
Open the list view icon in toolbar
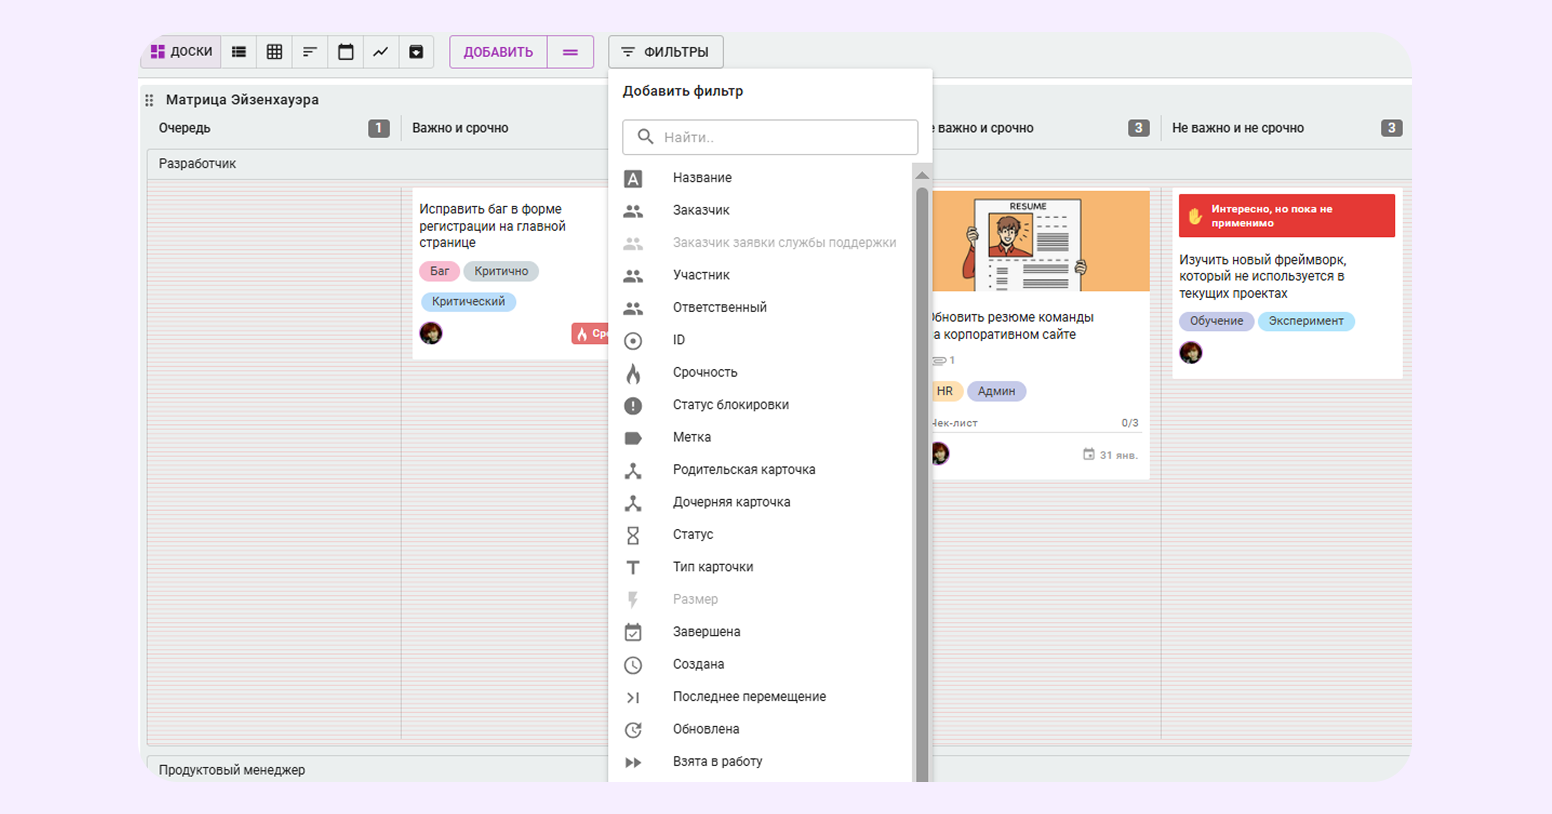point(239,52)
